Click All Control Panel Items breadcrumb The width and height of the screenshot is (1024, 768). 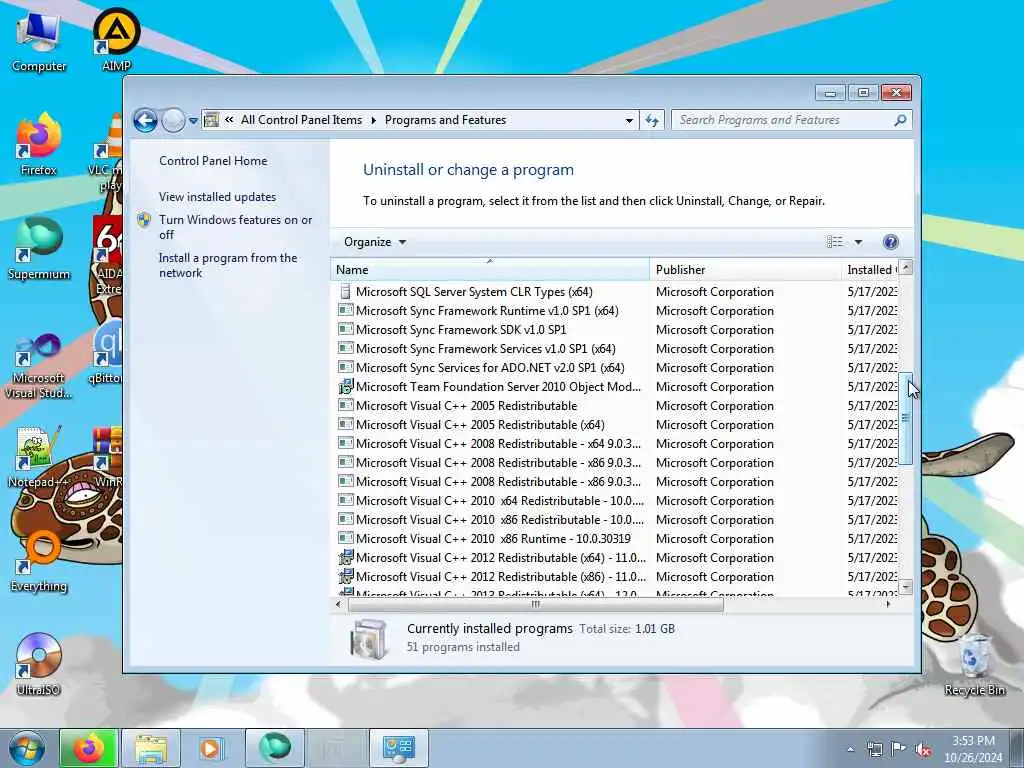[301, 120]
